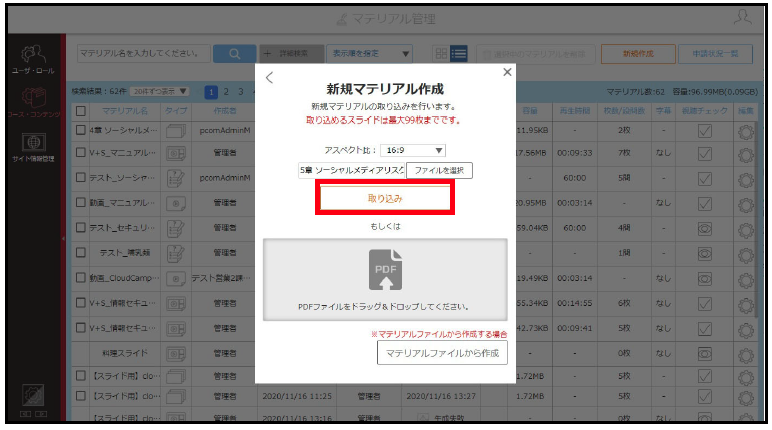
Task: Go to page 3 of results
Action: coord(241,92)
